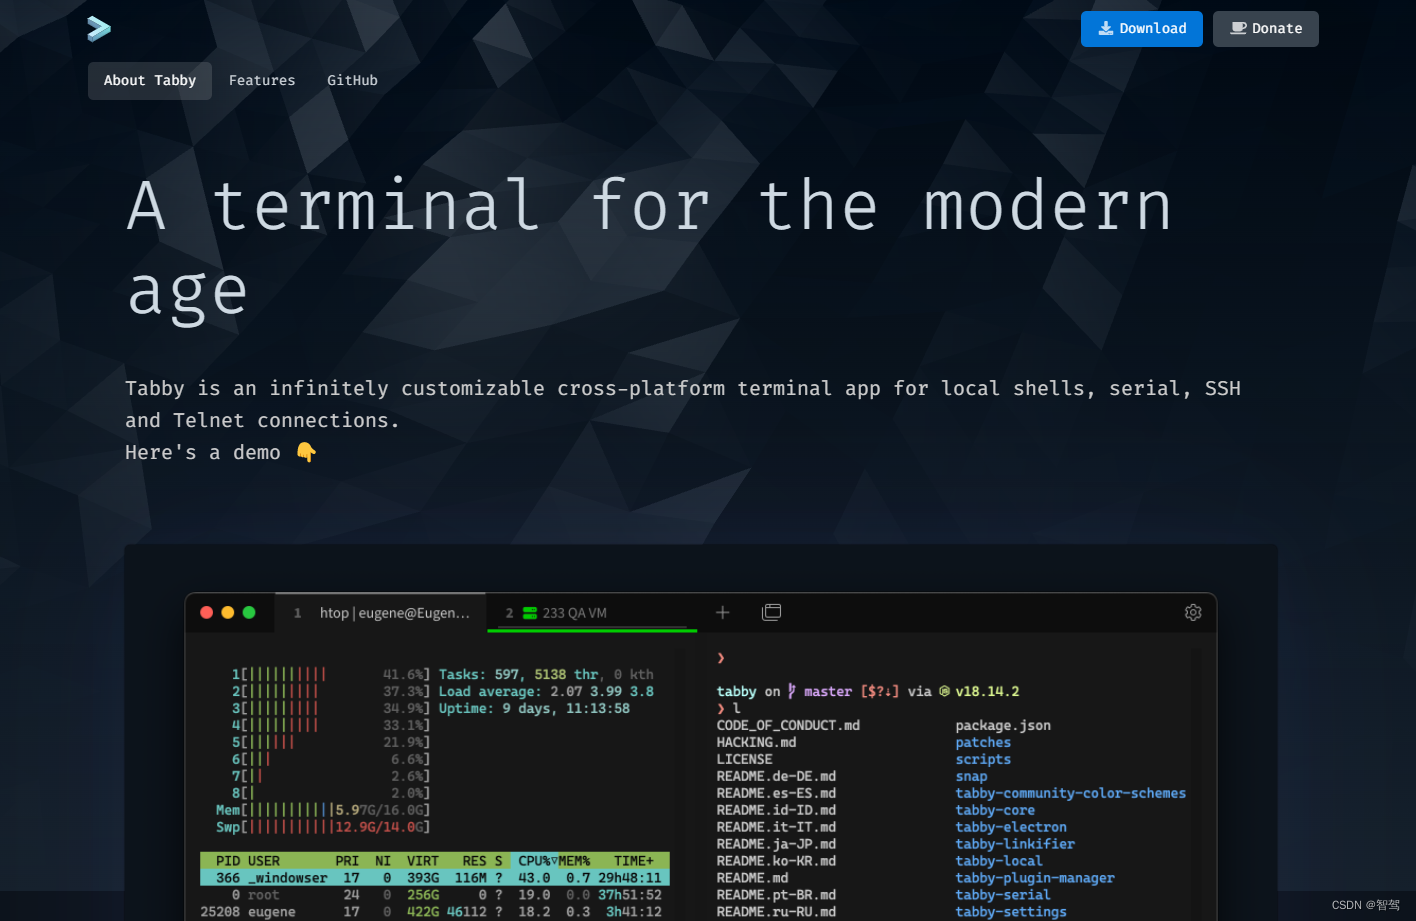Click 'README.ja-JP.md' file name

[776, 844]
